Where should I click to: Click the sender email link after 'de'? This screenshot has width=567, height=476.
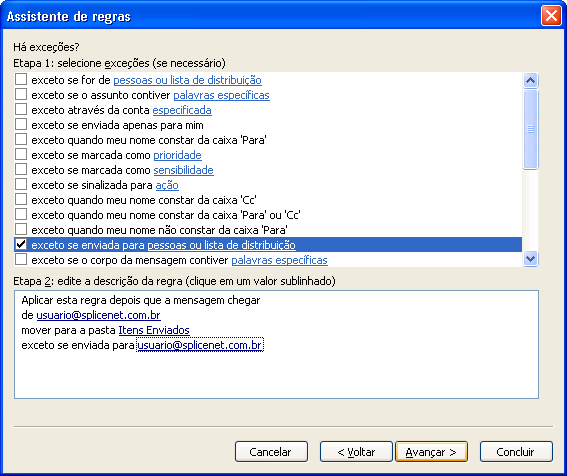click(98, 315)
